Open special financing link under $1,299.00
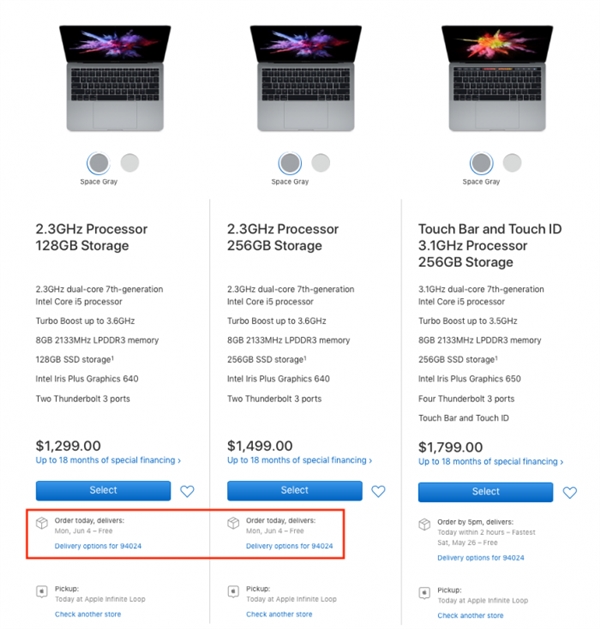600x629 pixels. point(108,461)
